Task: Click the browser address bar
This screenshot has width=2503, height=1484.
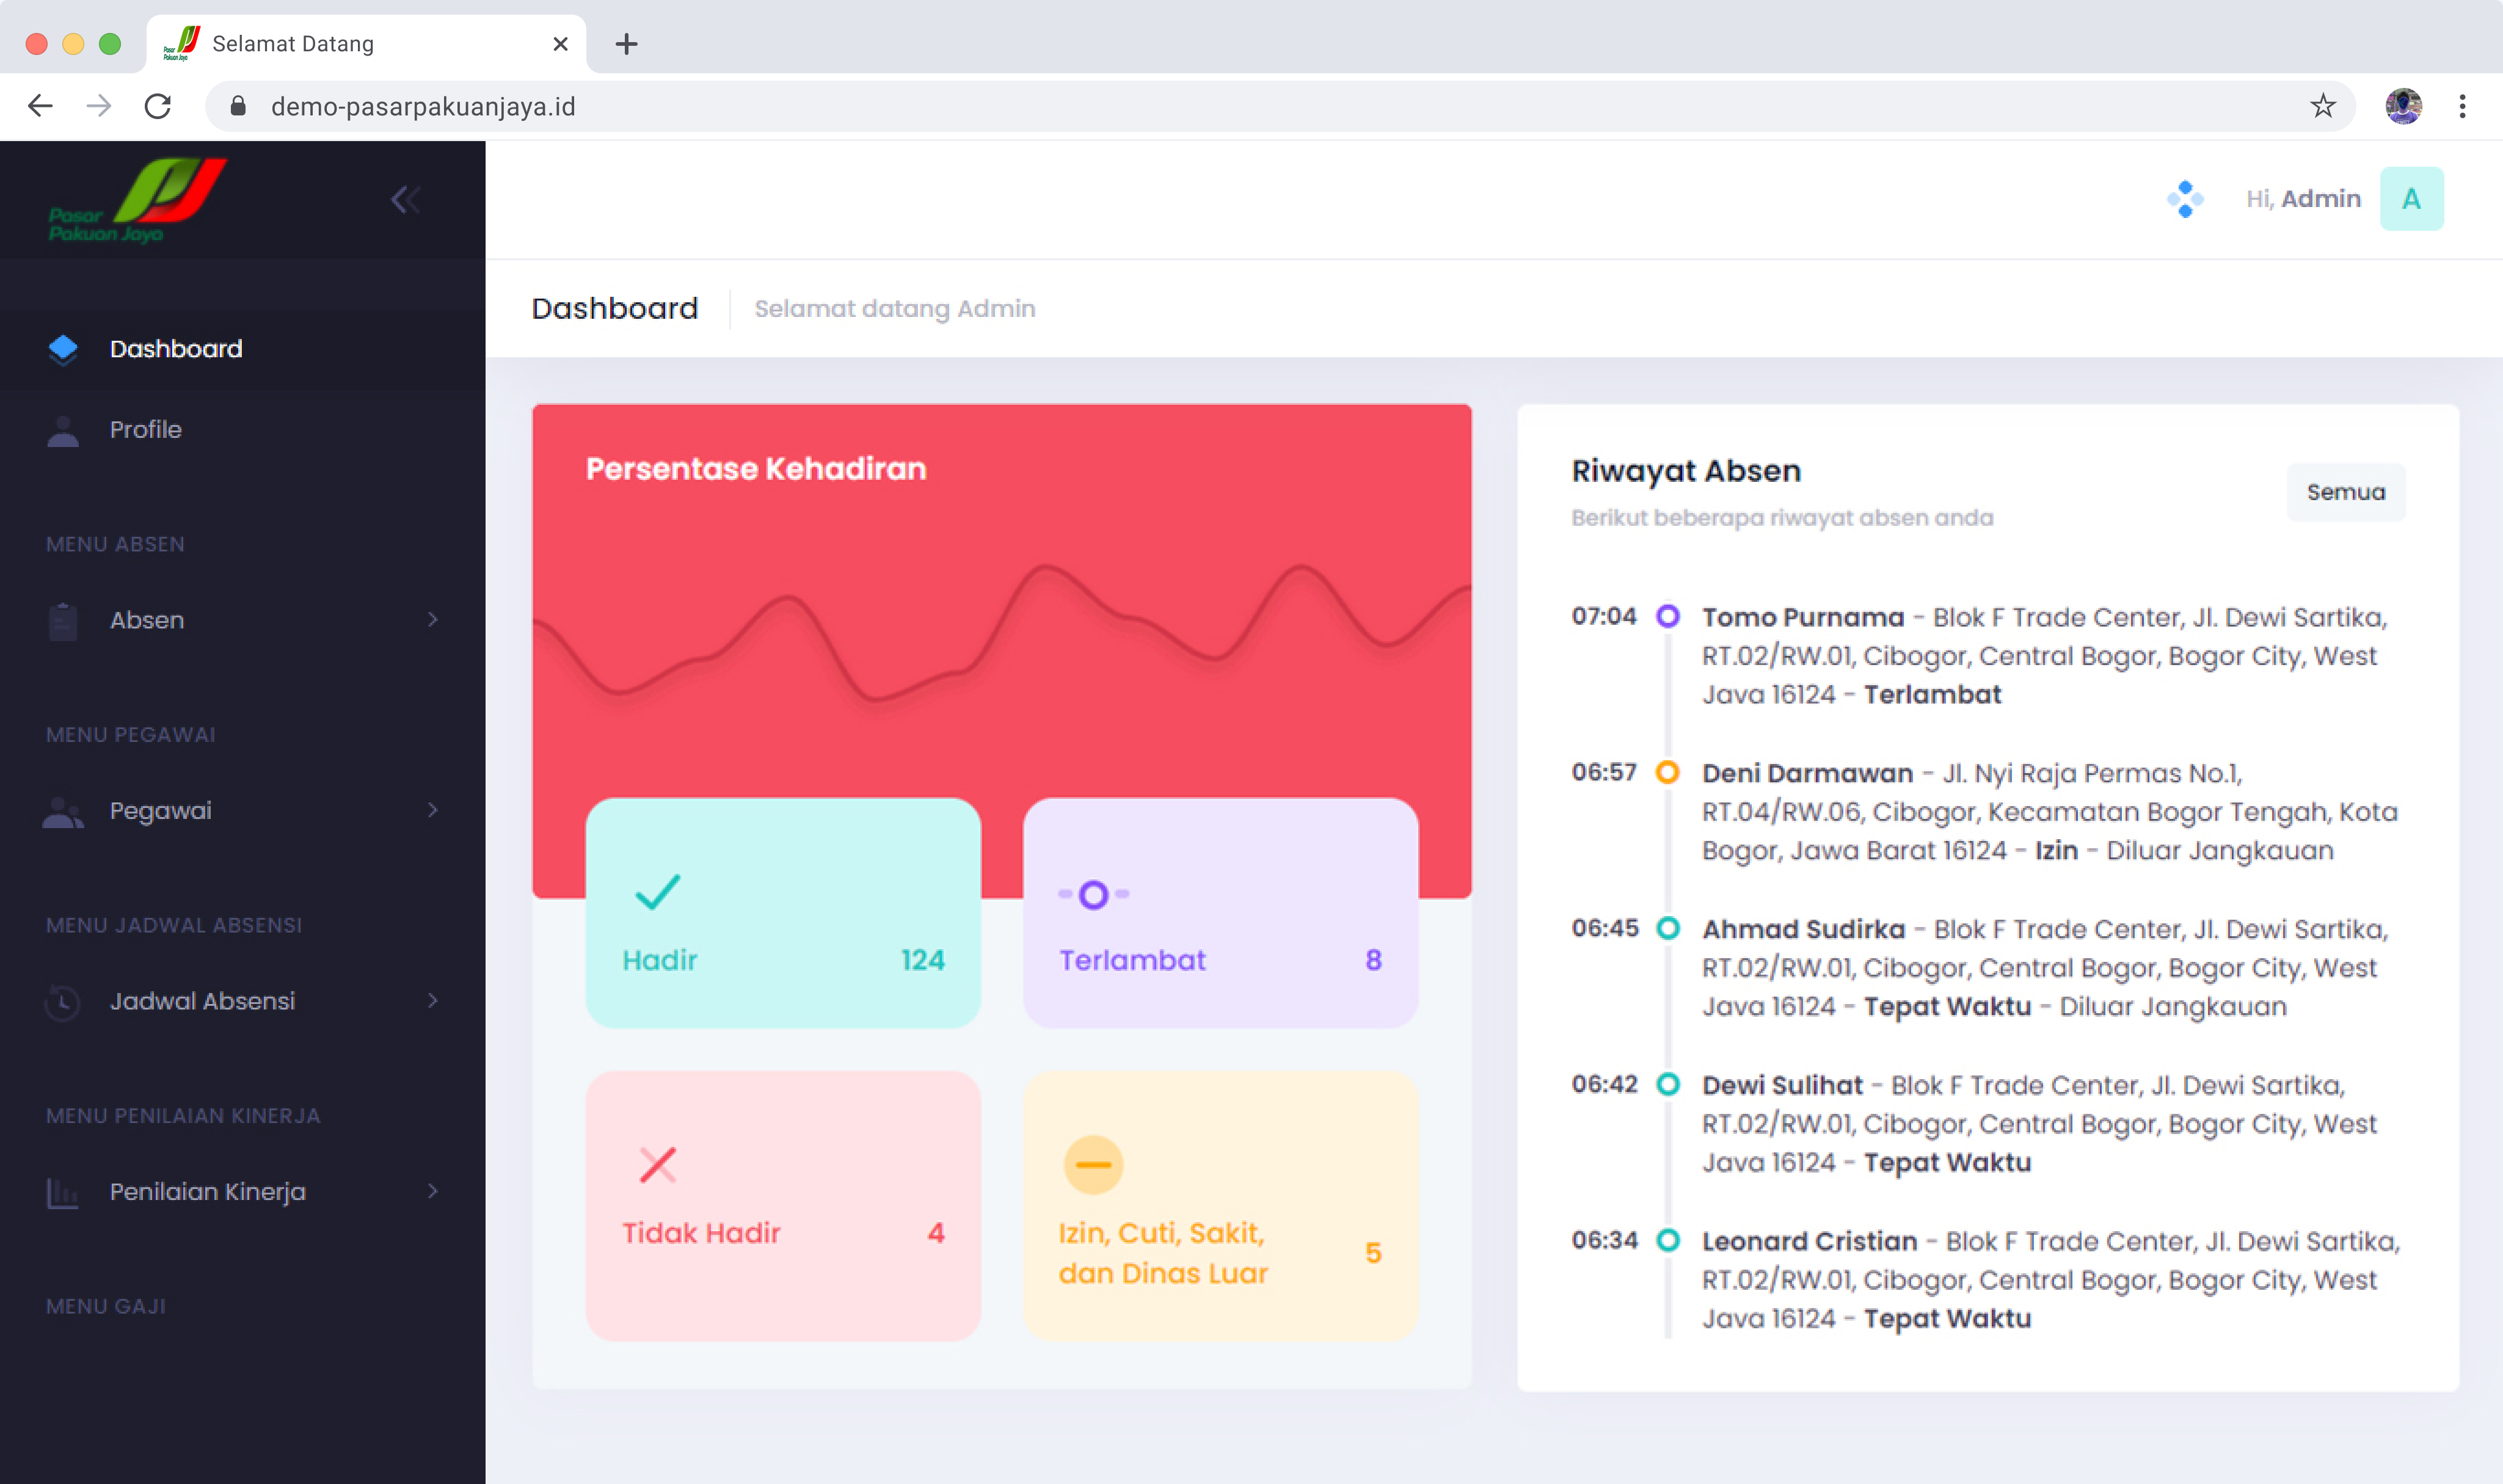Action: pyautogui.click(x=1200, y=106)
